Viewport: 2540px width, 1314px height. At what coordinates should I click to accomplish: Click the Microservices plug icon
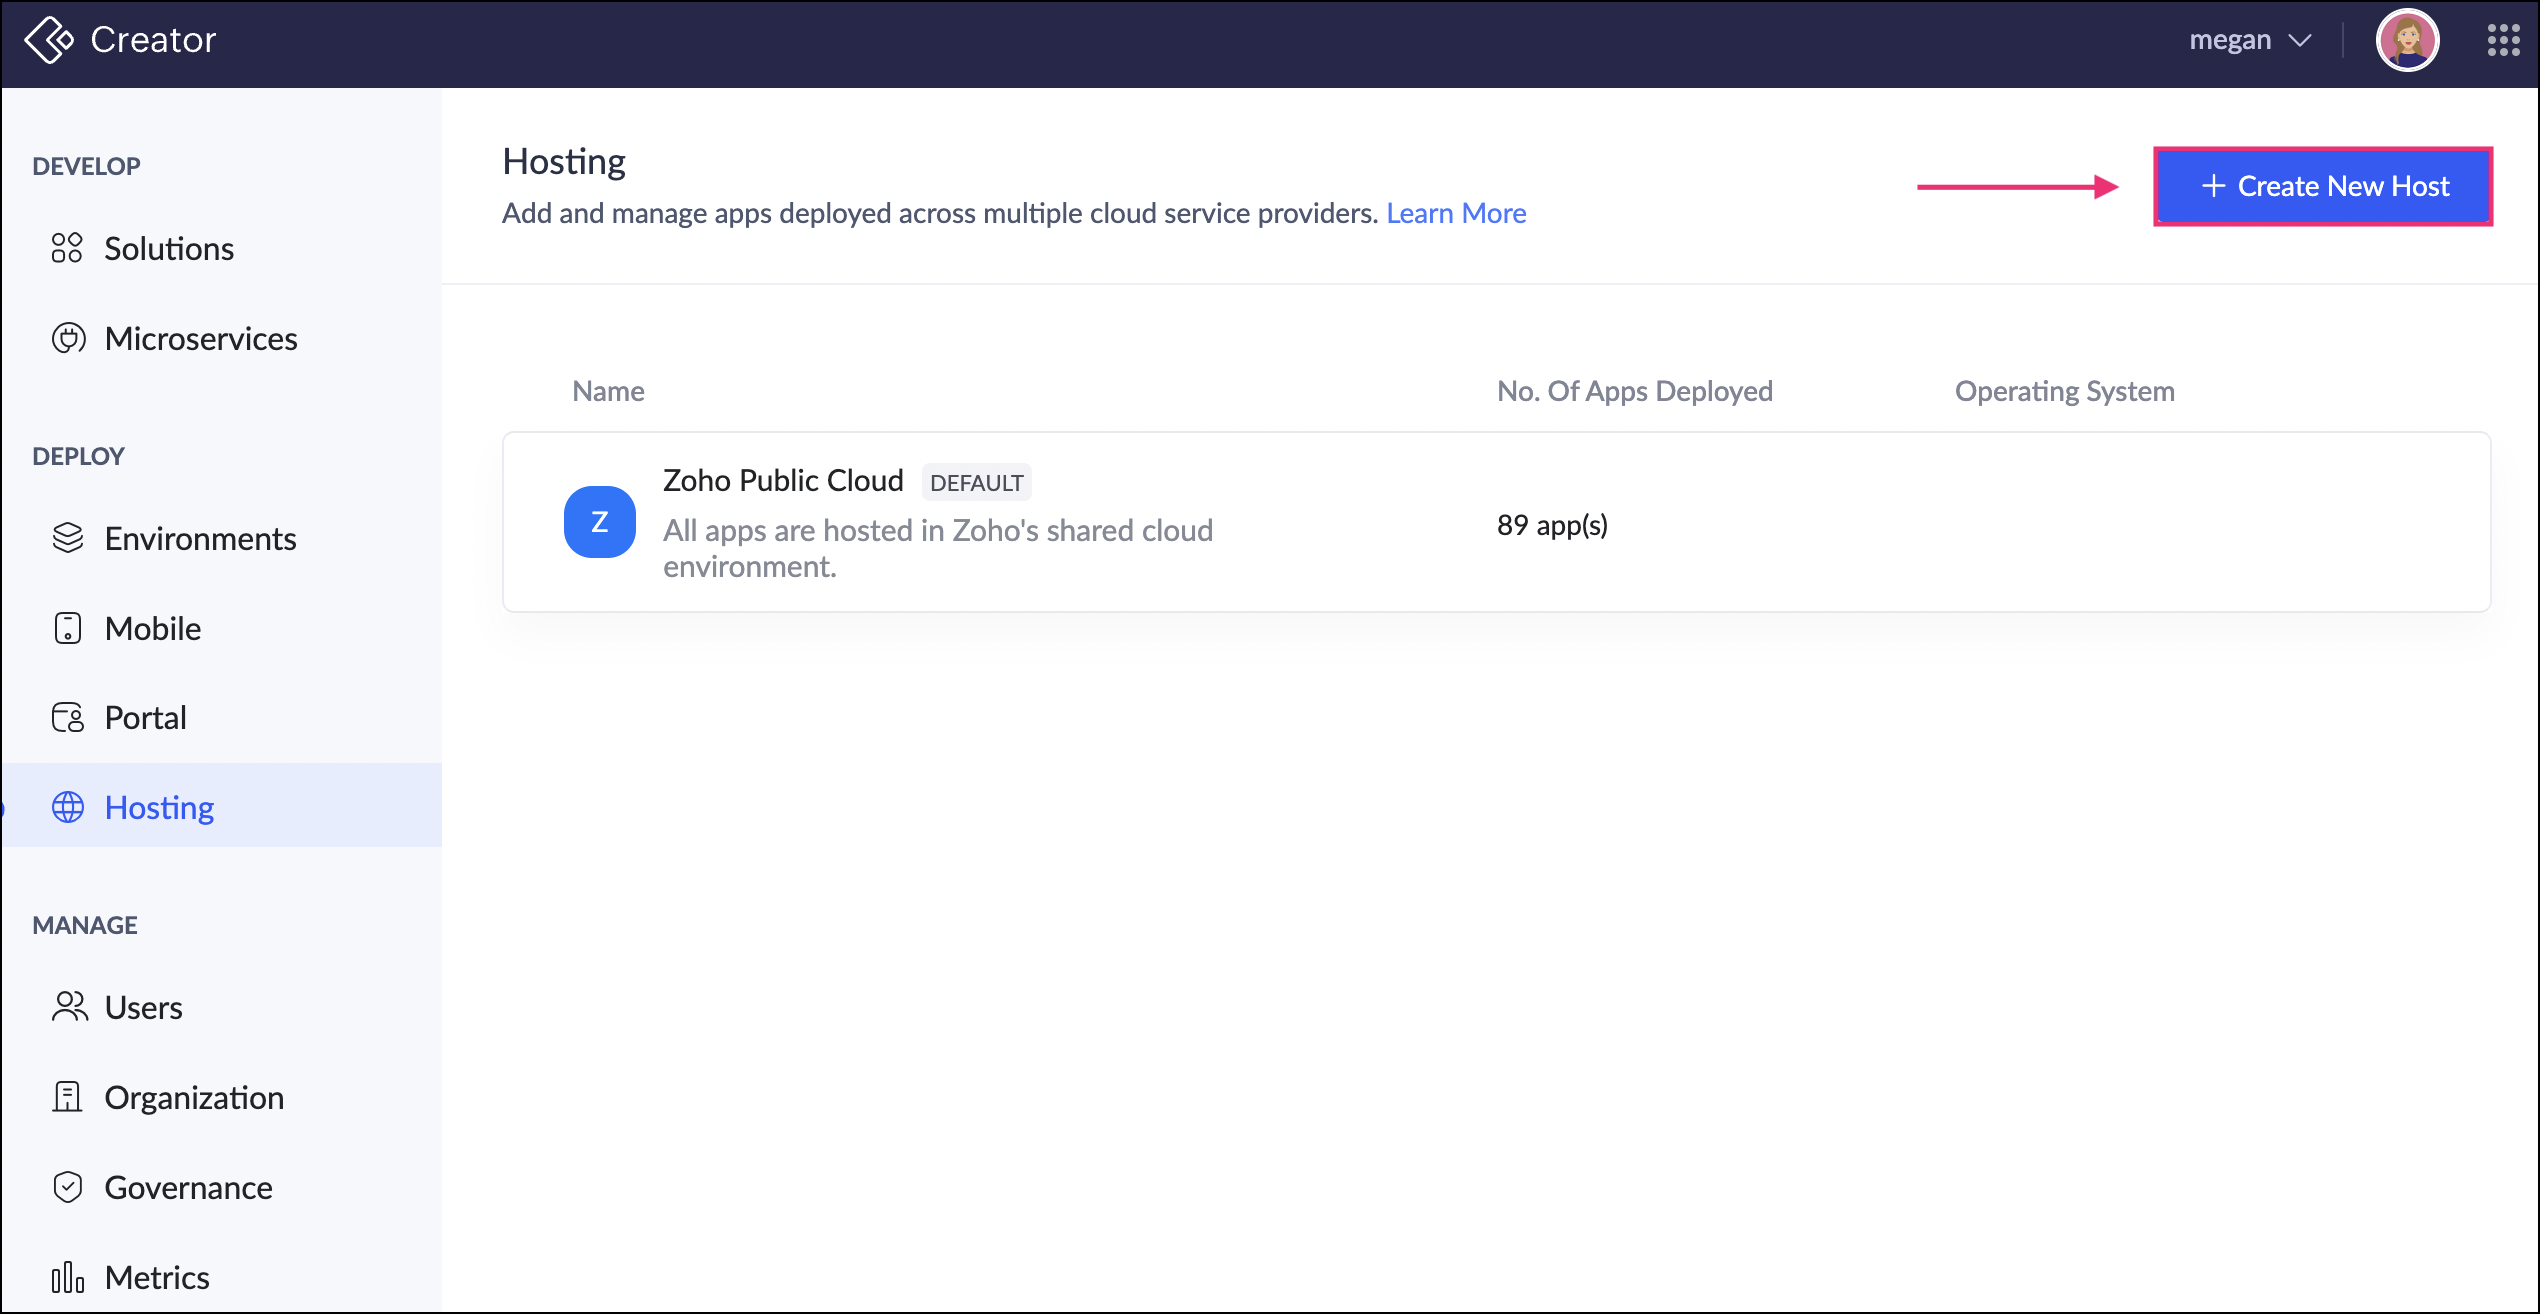[67, 338]
